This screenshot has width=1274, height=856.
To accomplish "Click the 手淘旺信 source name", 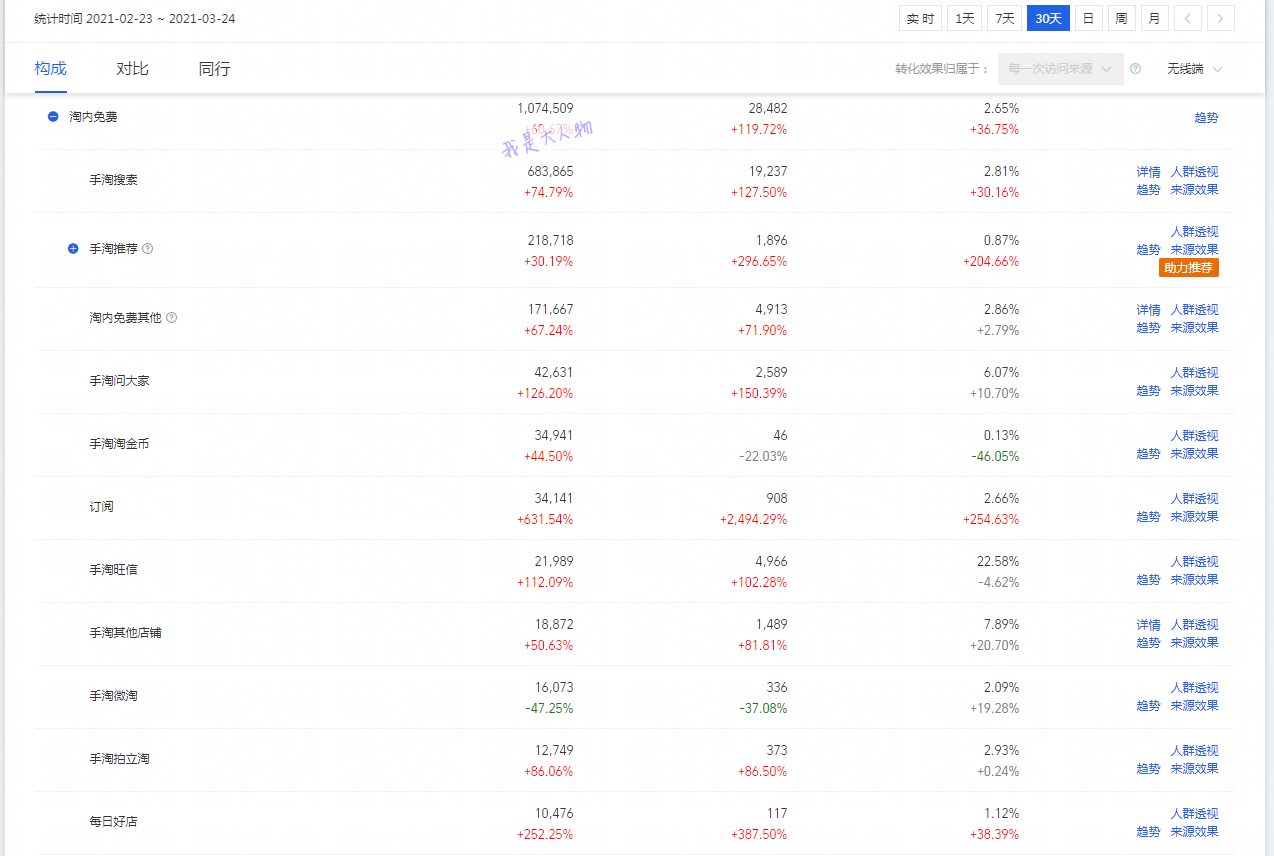I will coord(113,570).
